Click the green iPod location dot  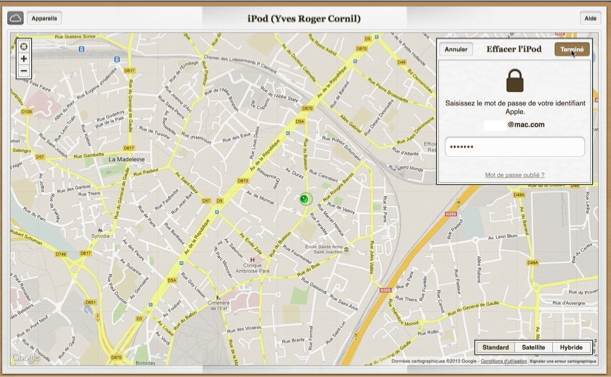click(305, 199)
